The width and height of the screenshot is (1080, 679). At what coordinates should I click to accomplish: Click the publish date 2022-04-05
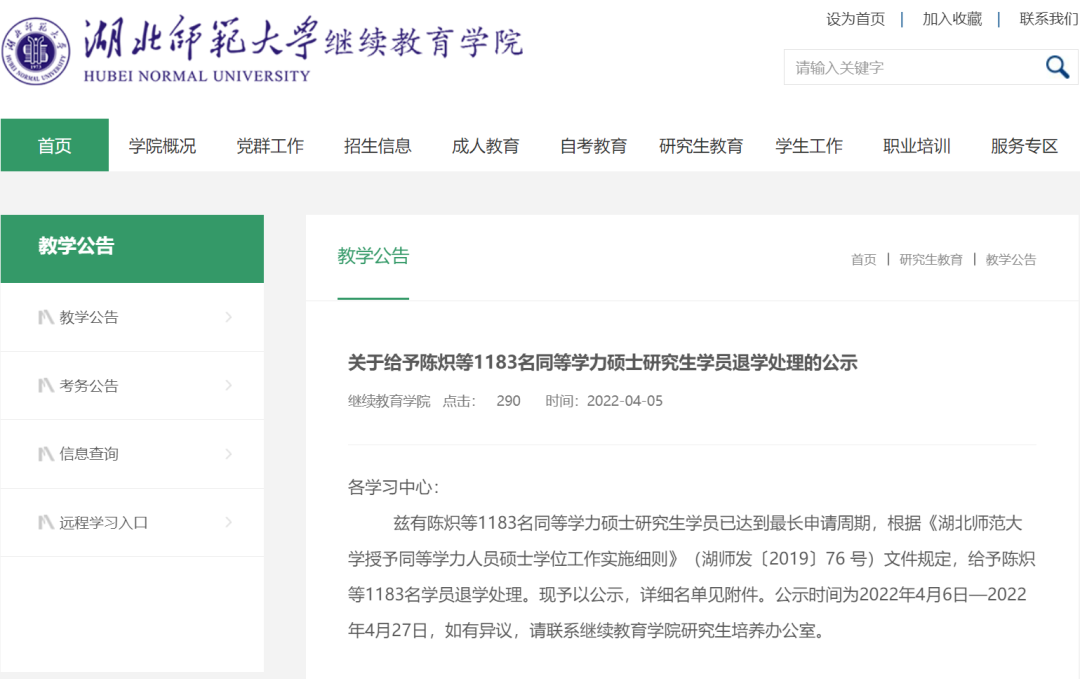625,401
